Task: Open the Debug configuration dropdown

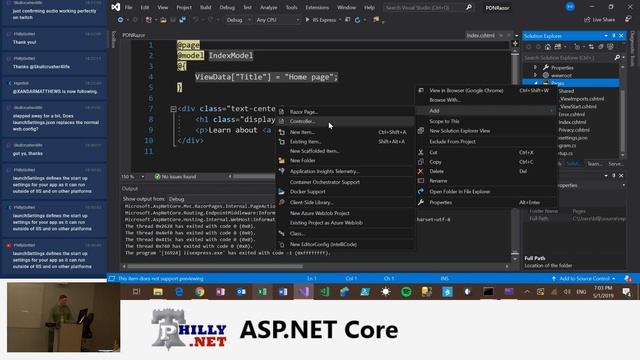Action: [238, 20]
